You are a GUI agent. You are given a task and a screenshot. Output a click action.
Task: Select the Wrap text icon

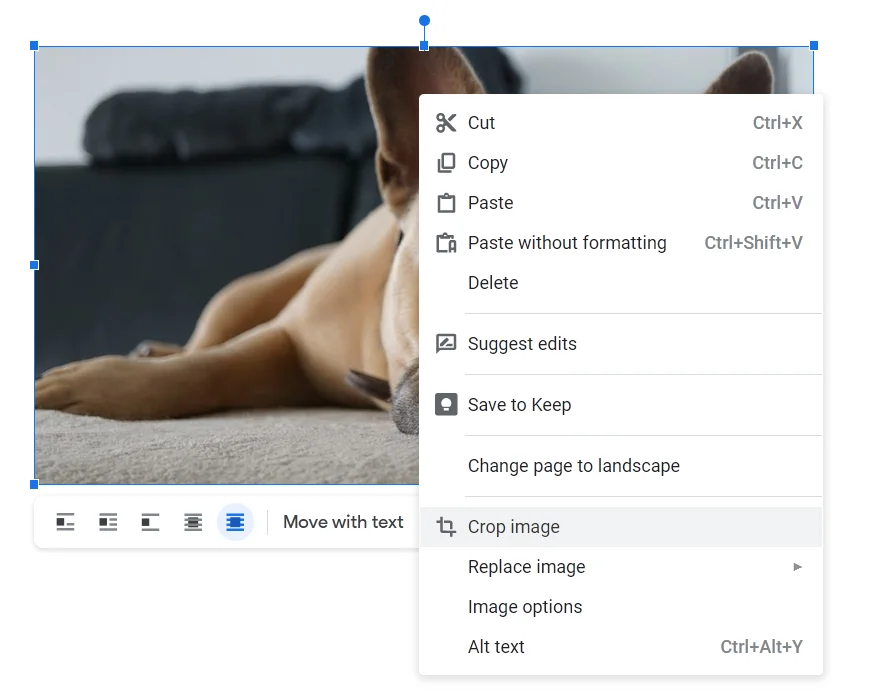[108, 522]
